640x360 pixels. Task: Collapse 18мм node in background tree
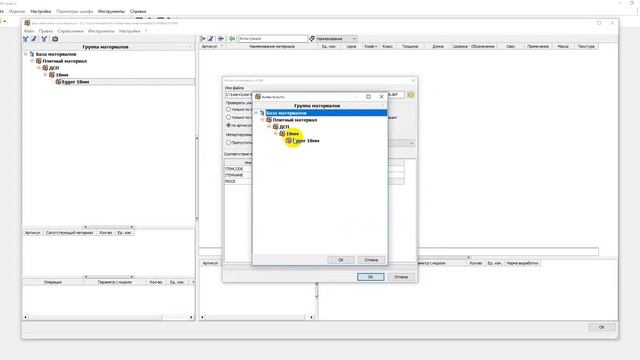[x=45, y=75]
